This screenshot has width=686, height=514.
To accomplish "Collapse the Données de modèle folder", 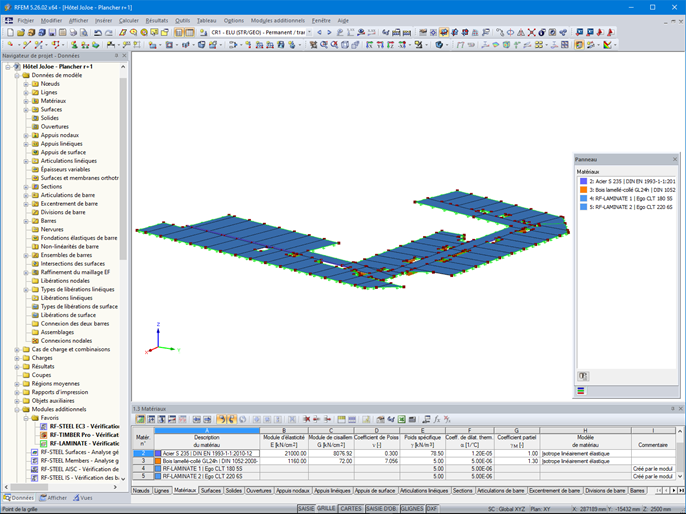I will pyautogui.click(x=17, y=75).
